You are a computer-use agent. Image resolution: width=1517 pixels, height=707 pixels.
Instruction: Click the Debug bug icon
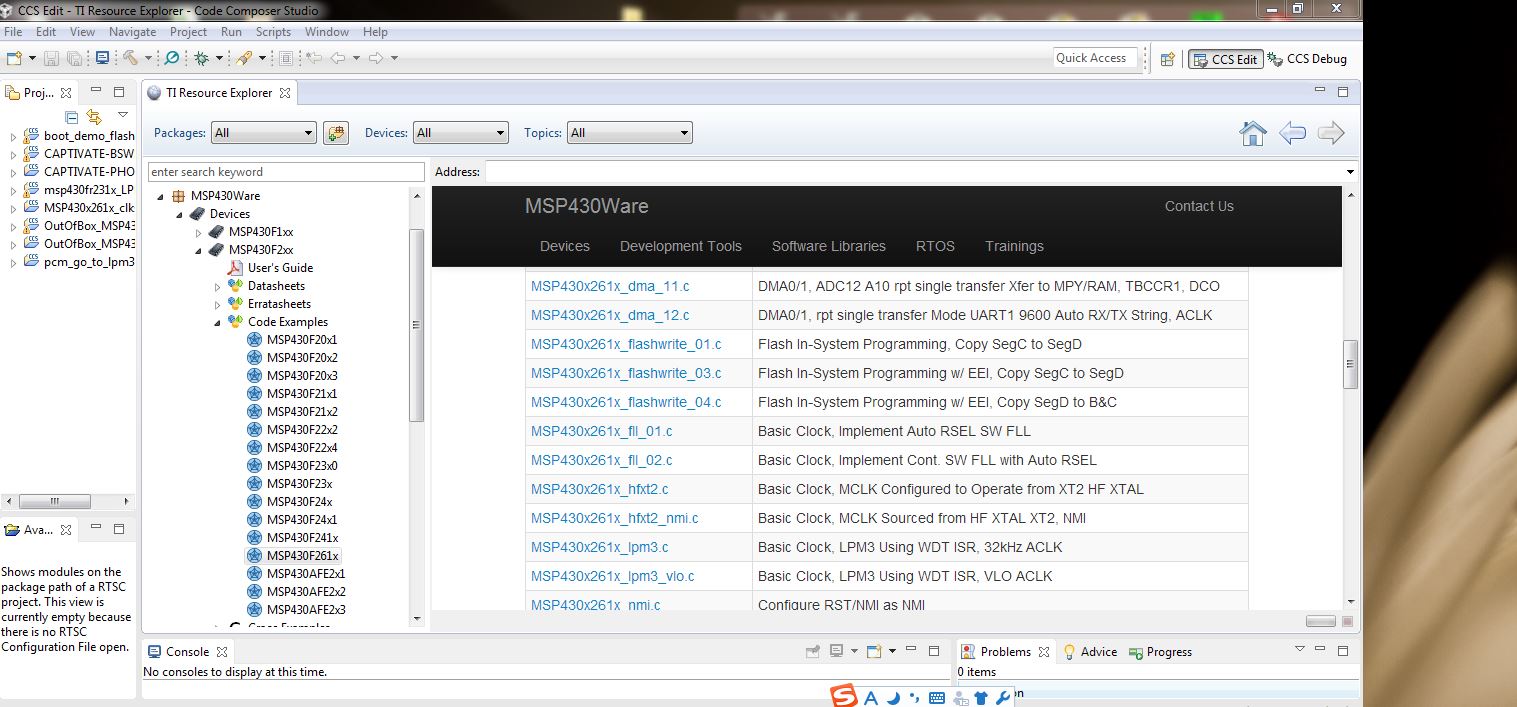click(x=201, y=58)
